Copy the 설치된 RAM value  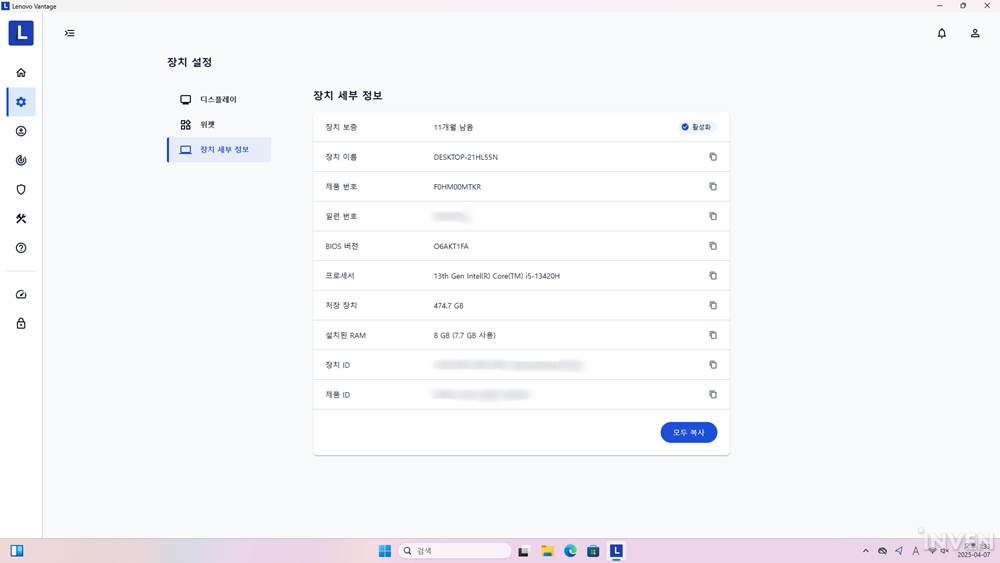713,335
